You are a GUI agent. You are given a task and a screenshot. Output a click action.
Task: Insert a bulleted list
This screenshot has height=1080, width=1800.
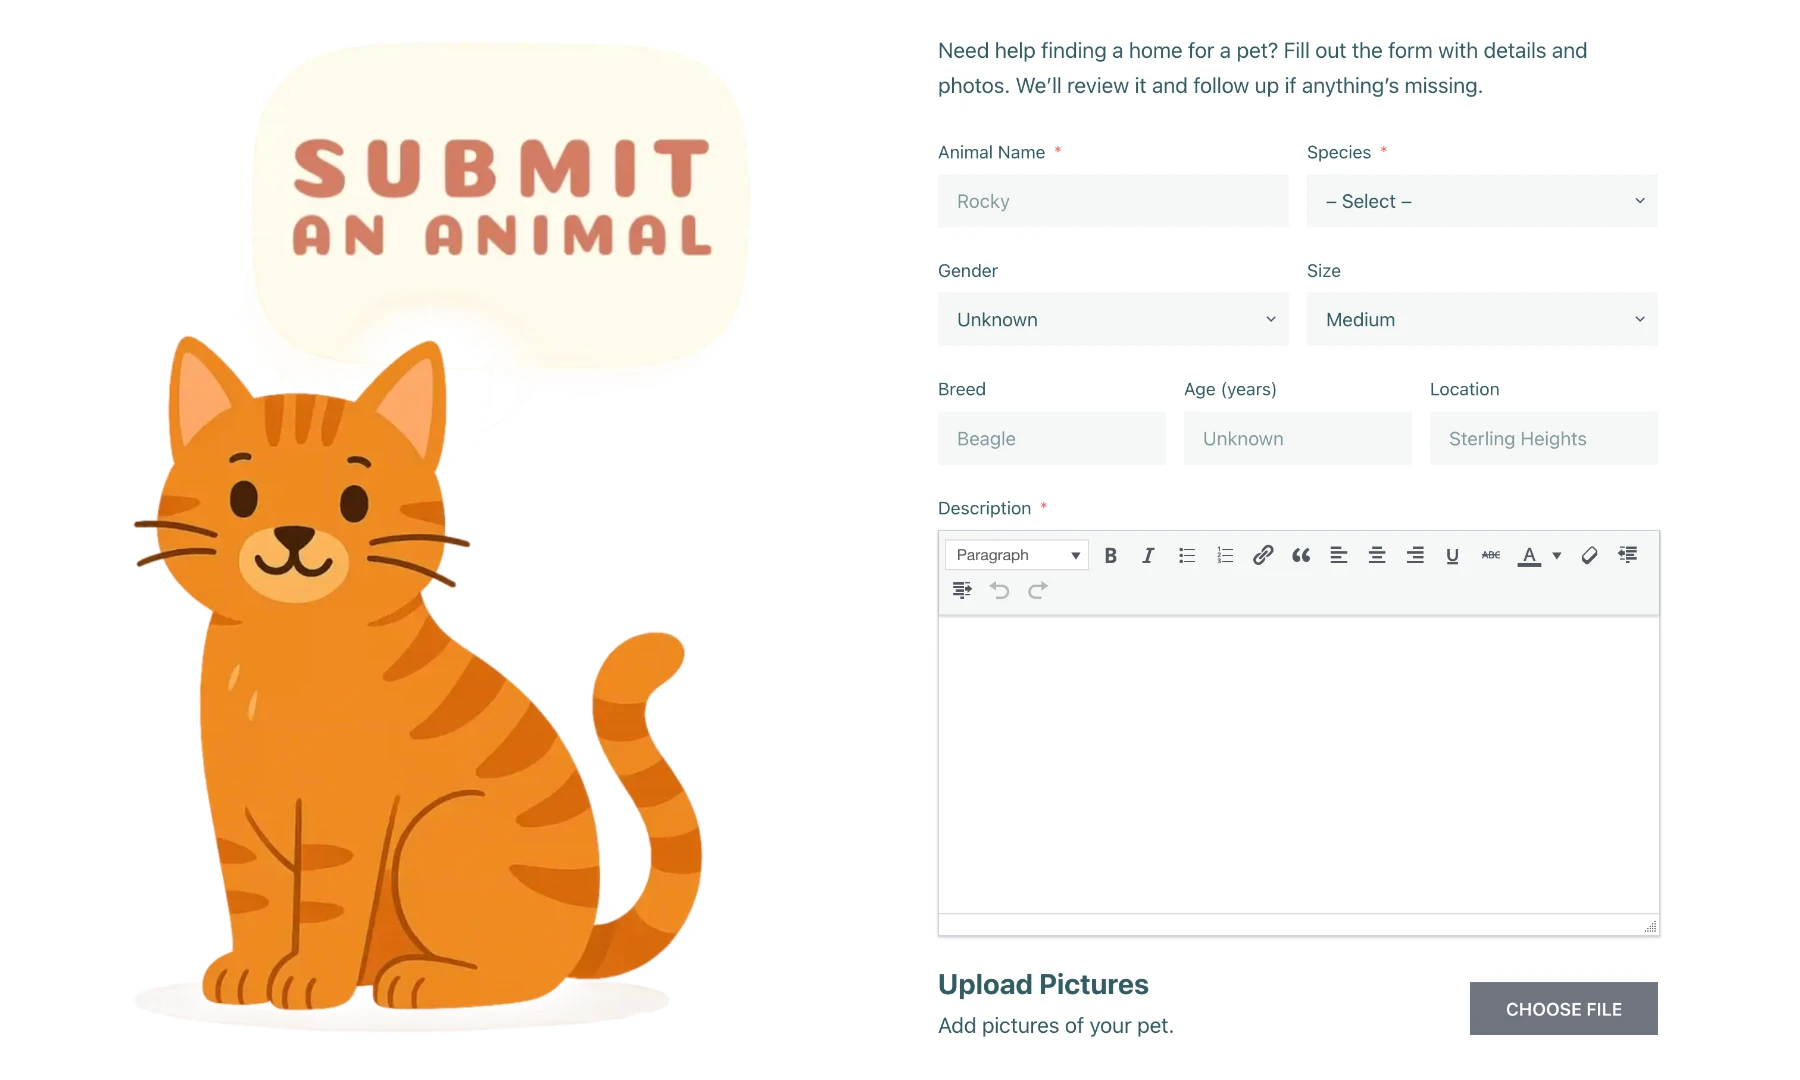(1186, 556)
